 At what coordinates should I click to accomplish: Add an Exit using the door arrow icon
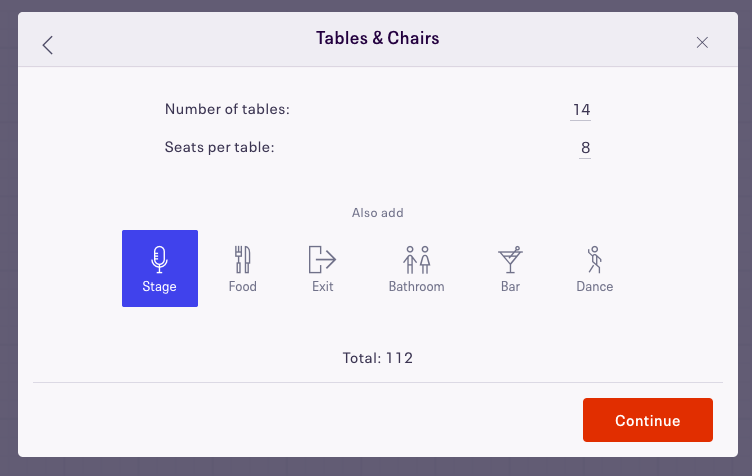point(322,259)
